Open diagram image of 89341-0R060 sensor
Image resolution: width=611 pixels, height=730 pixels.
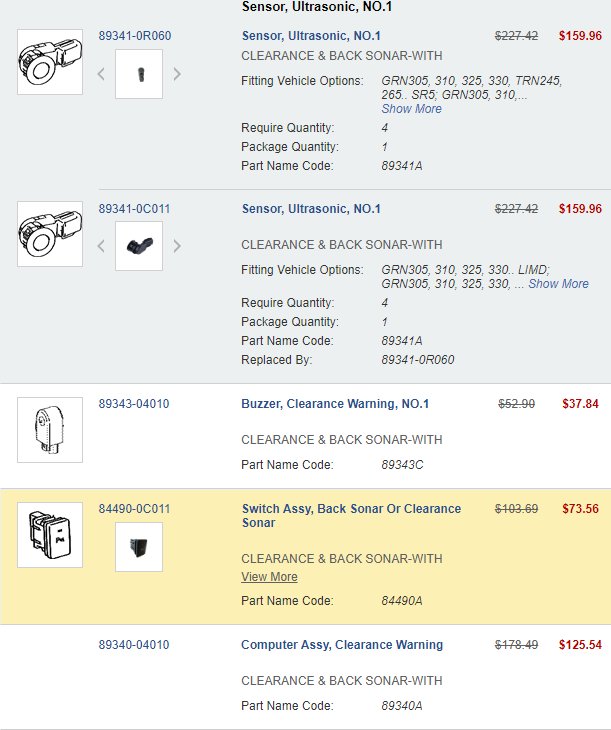50,62
